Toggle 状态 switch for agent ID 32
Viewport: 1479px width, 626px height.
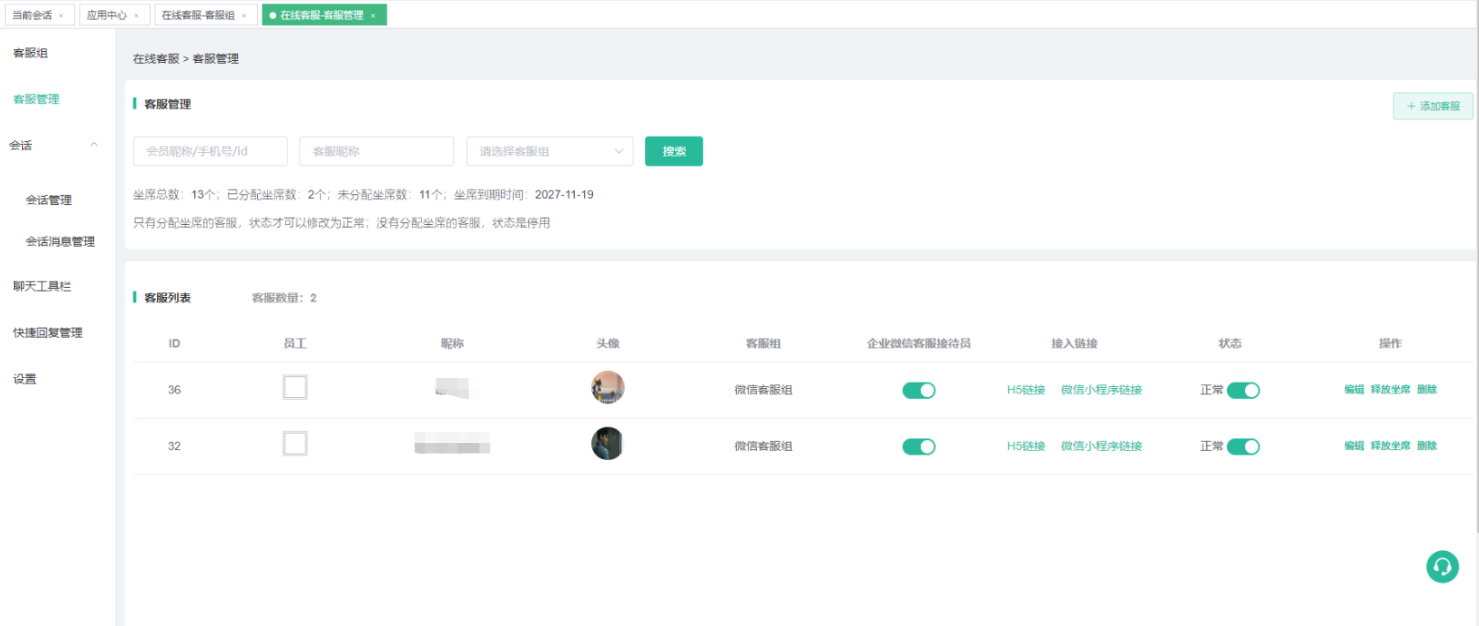[1243, 446]
